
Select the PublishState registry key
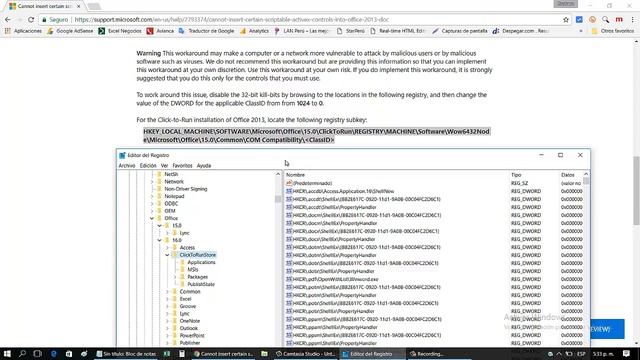pyautogui.click(x=201, y=284)
